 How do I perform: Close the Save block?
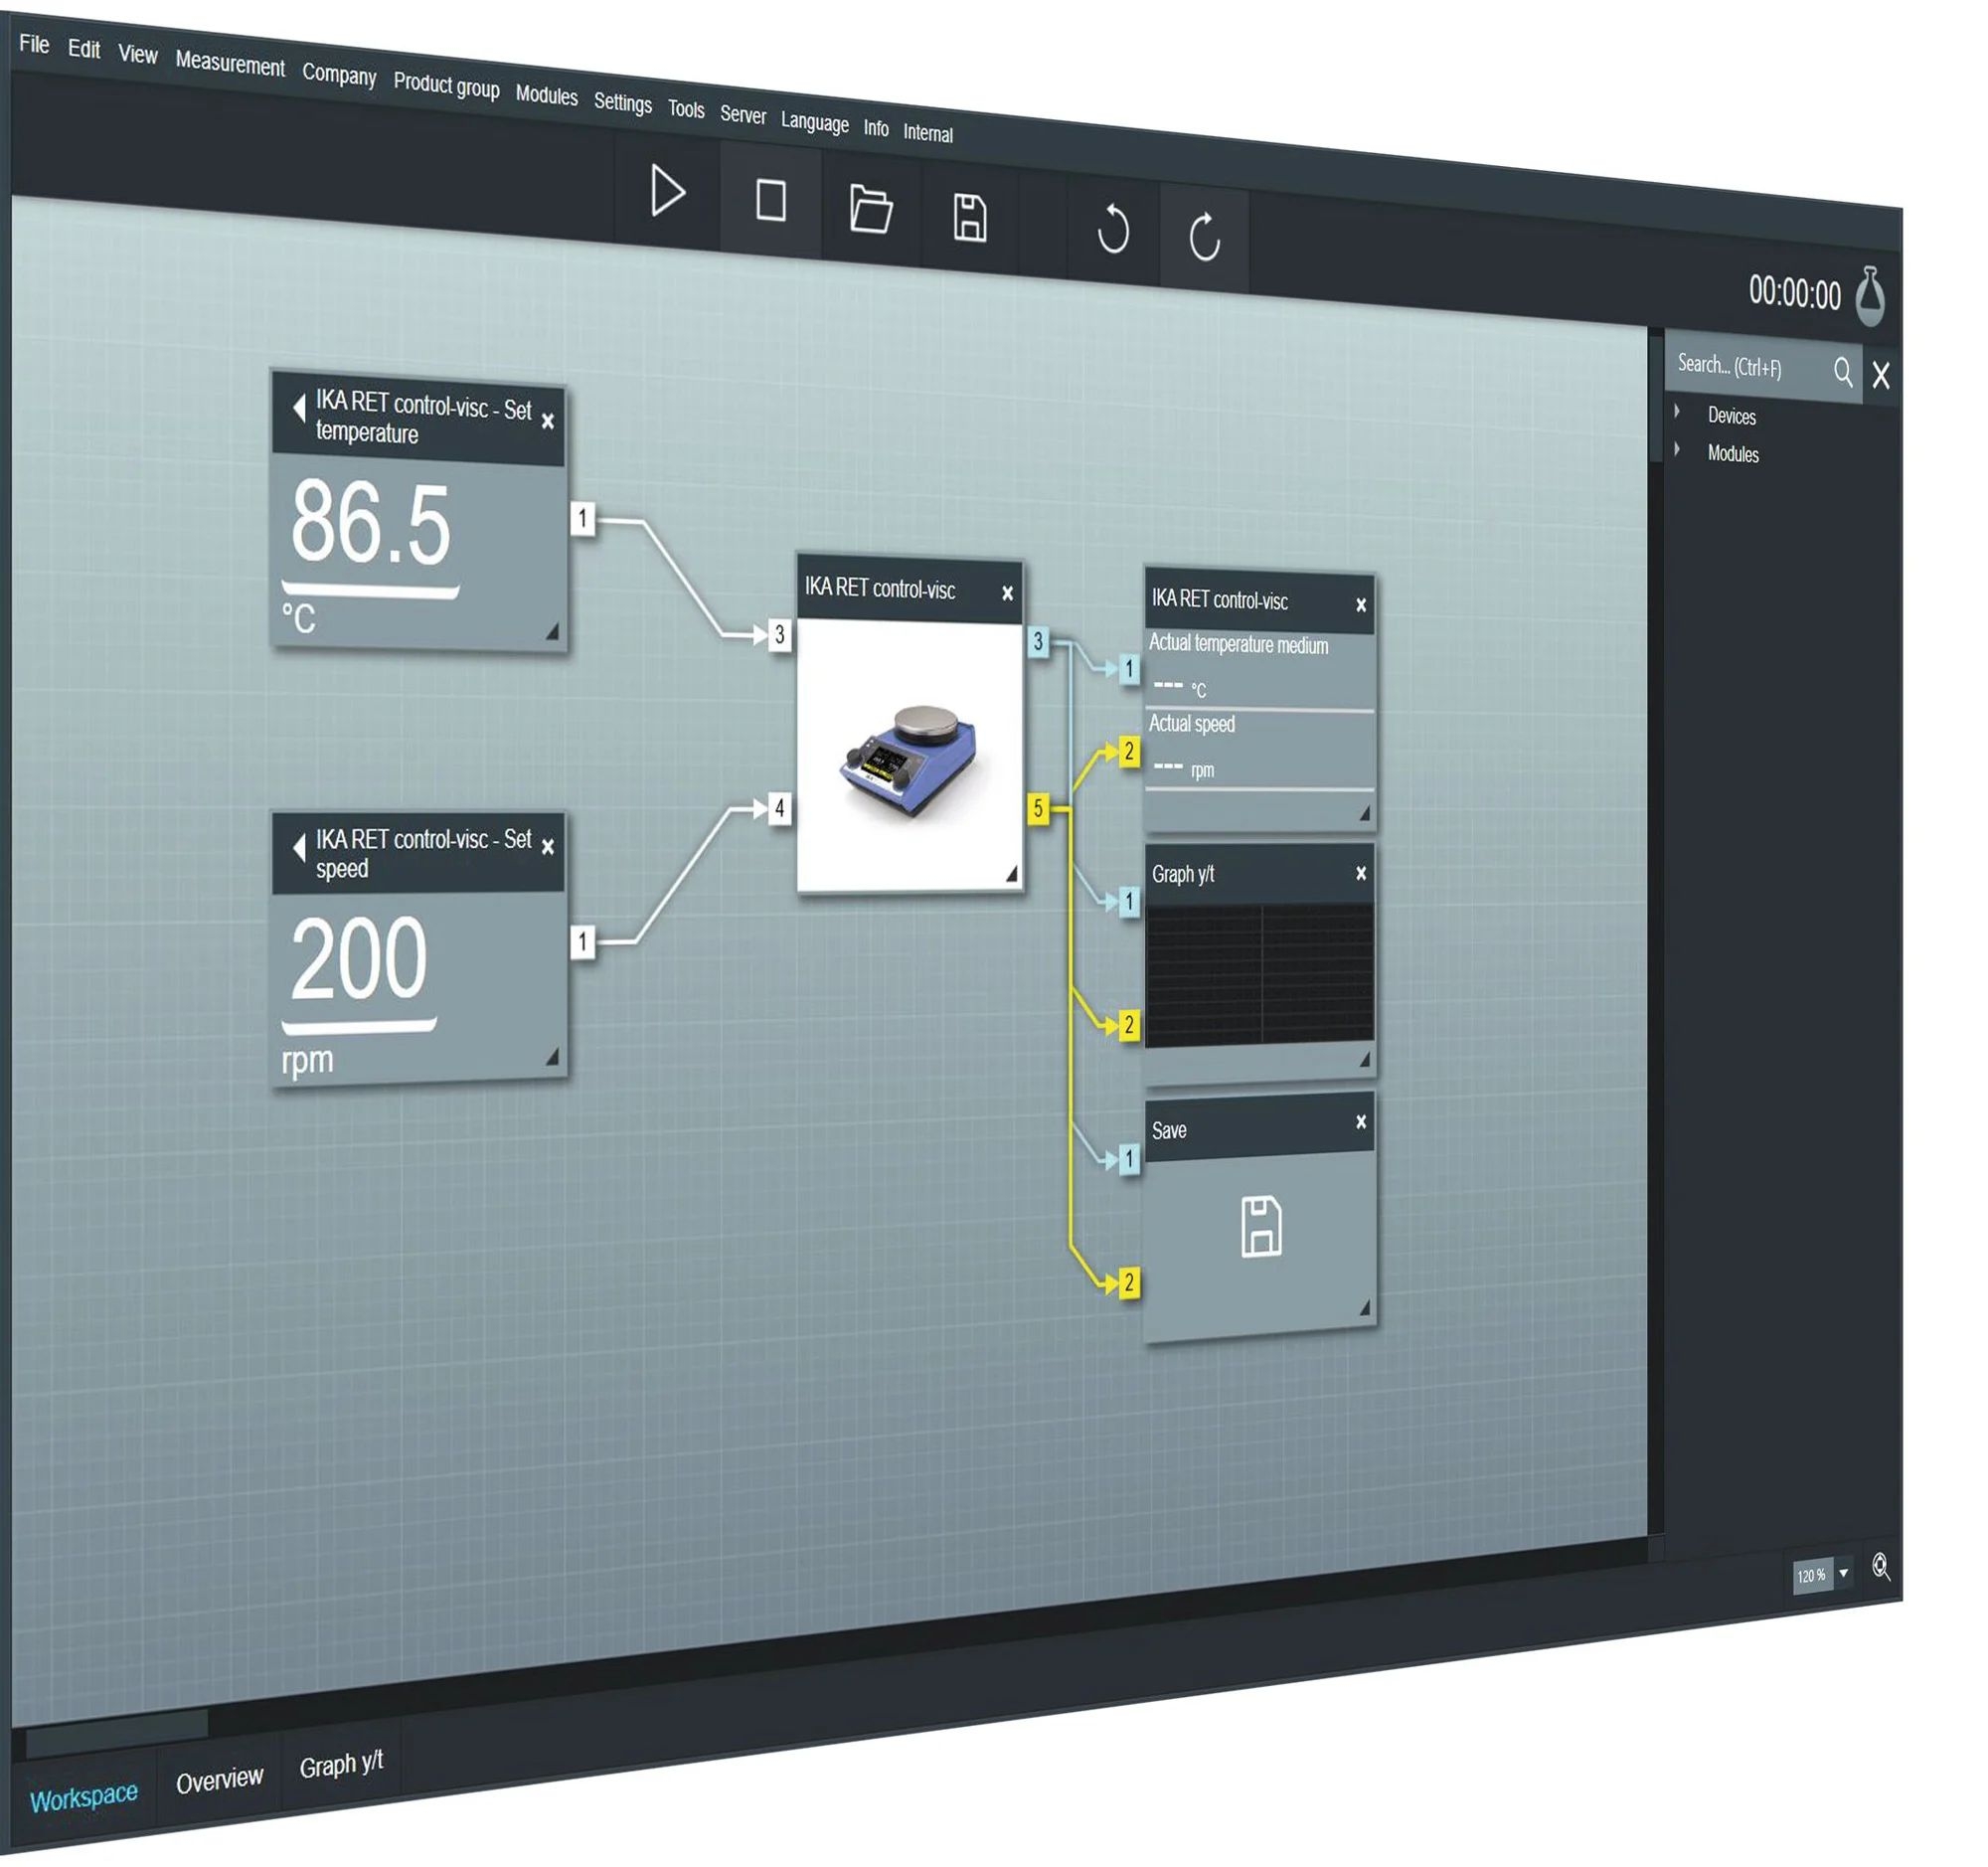(x=1361, y=1122)
